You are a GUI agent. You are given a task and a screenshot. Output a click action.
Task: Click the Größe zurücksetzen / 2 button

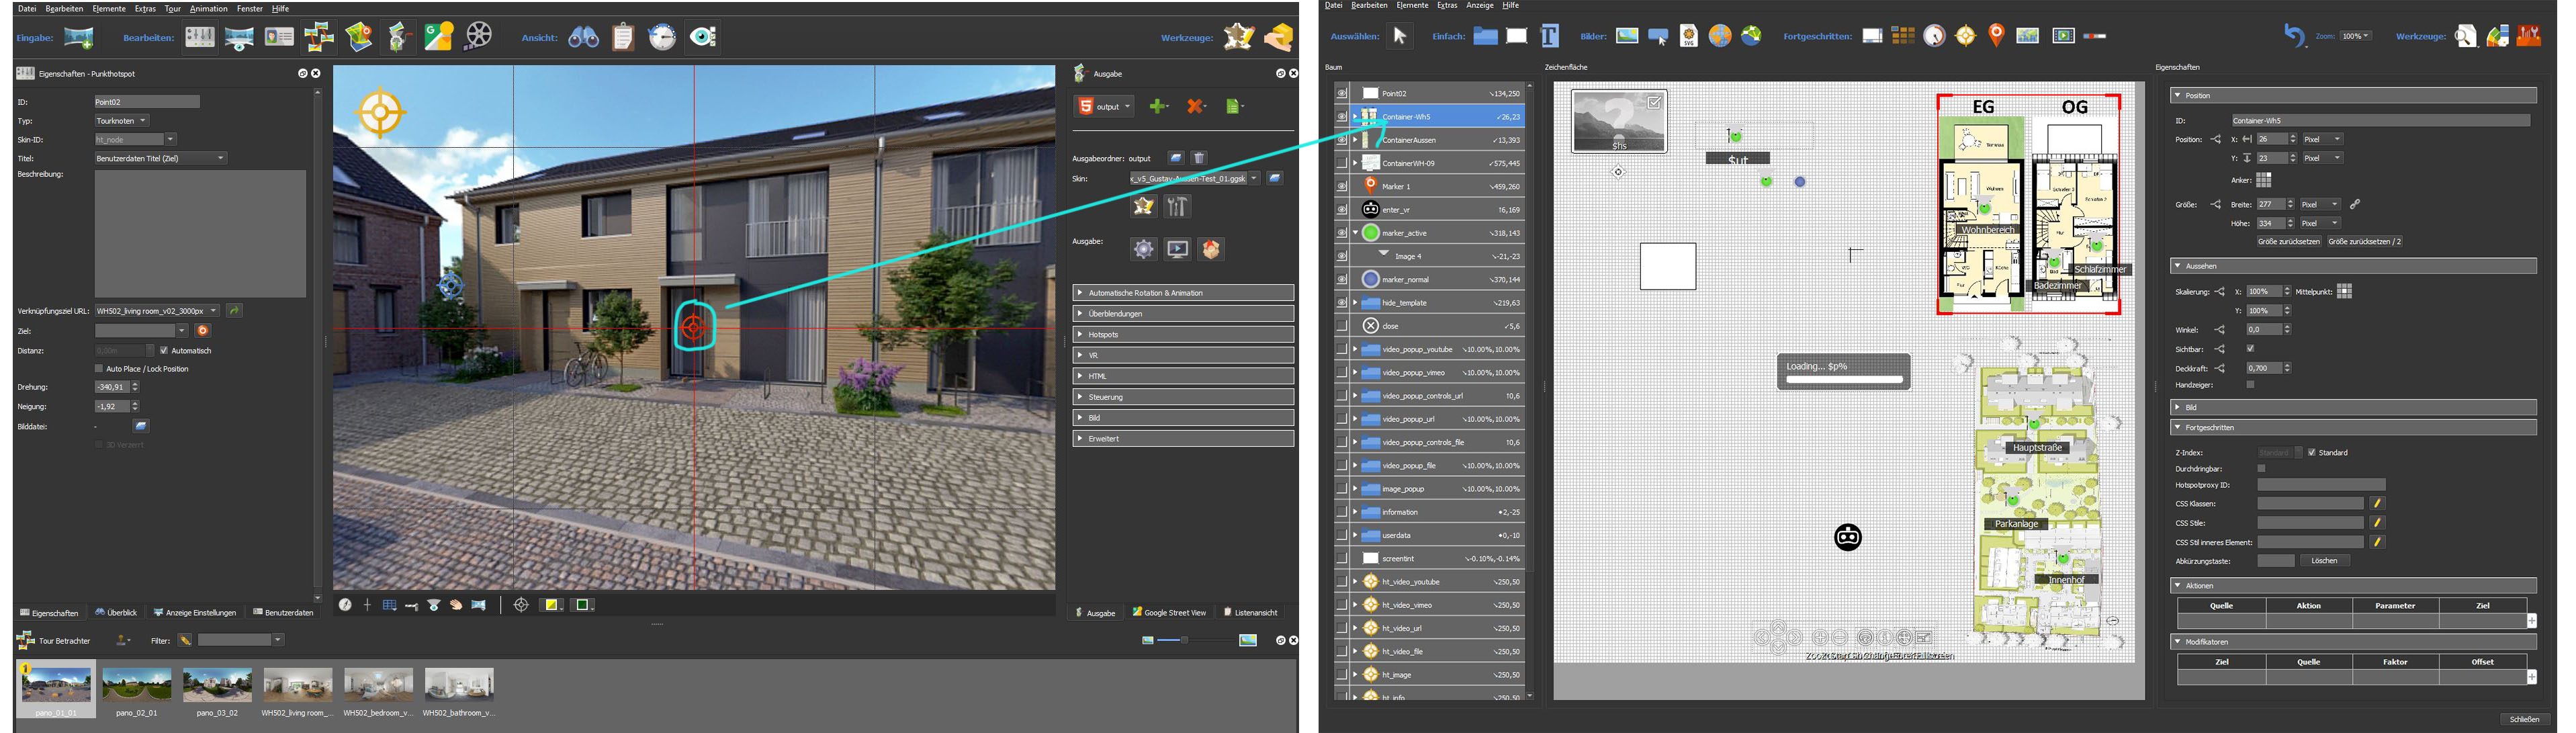pos(2364,241)
